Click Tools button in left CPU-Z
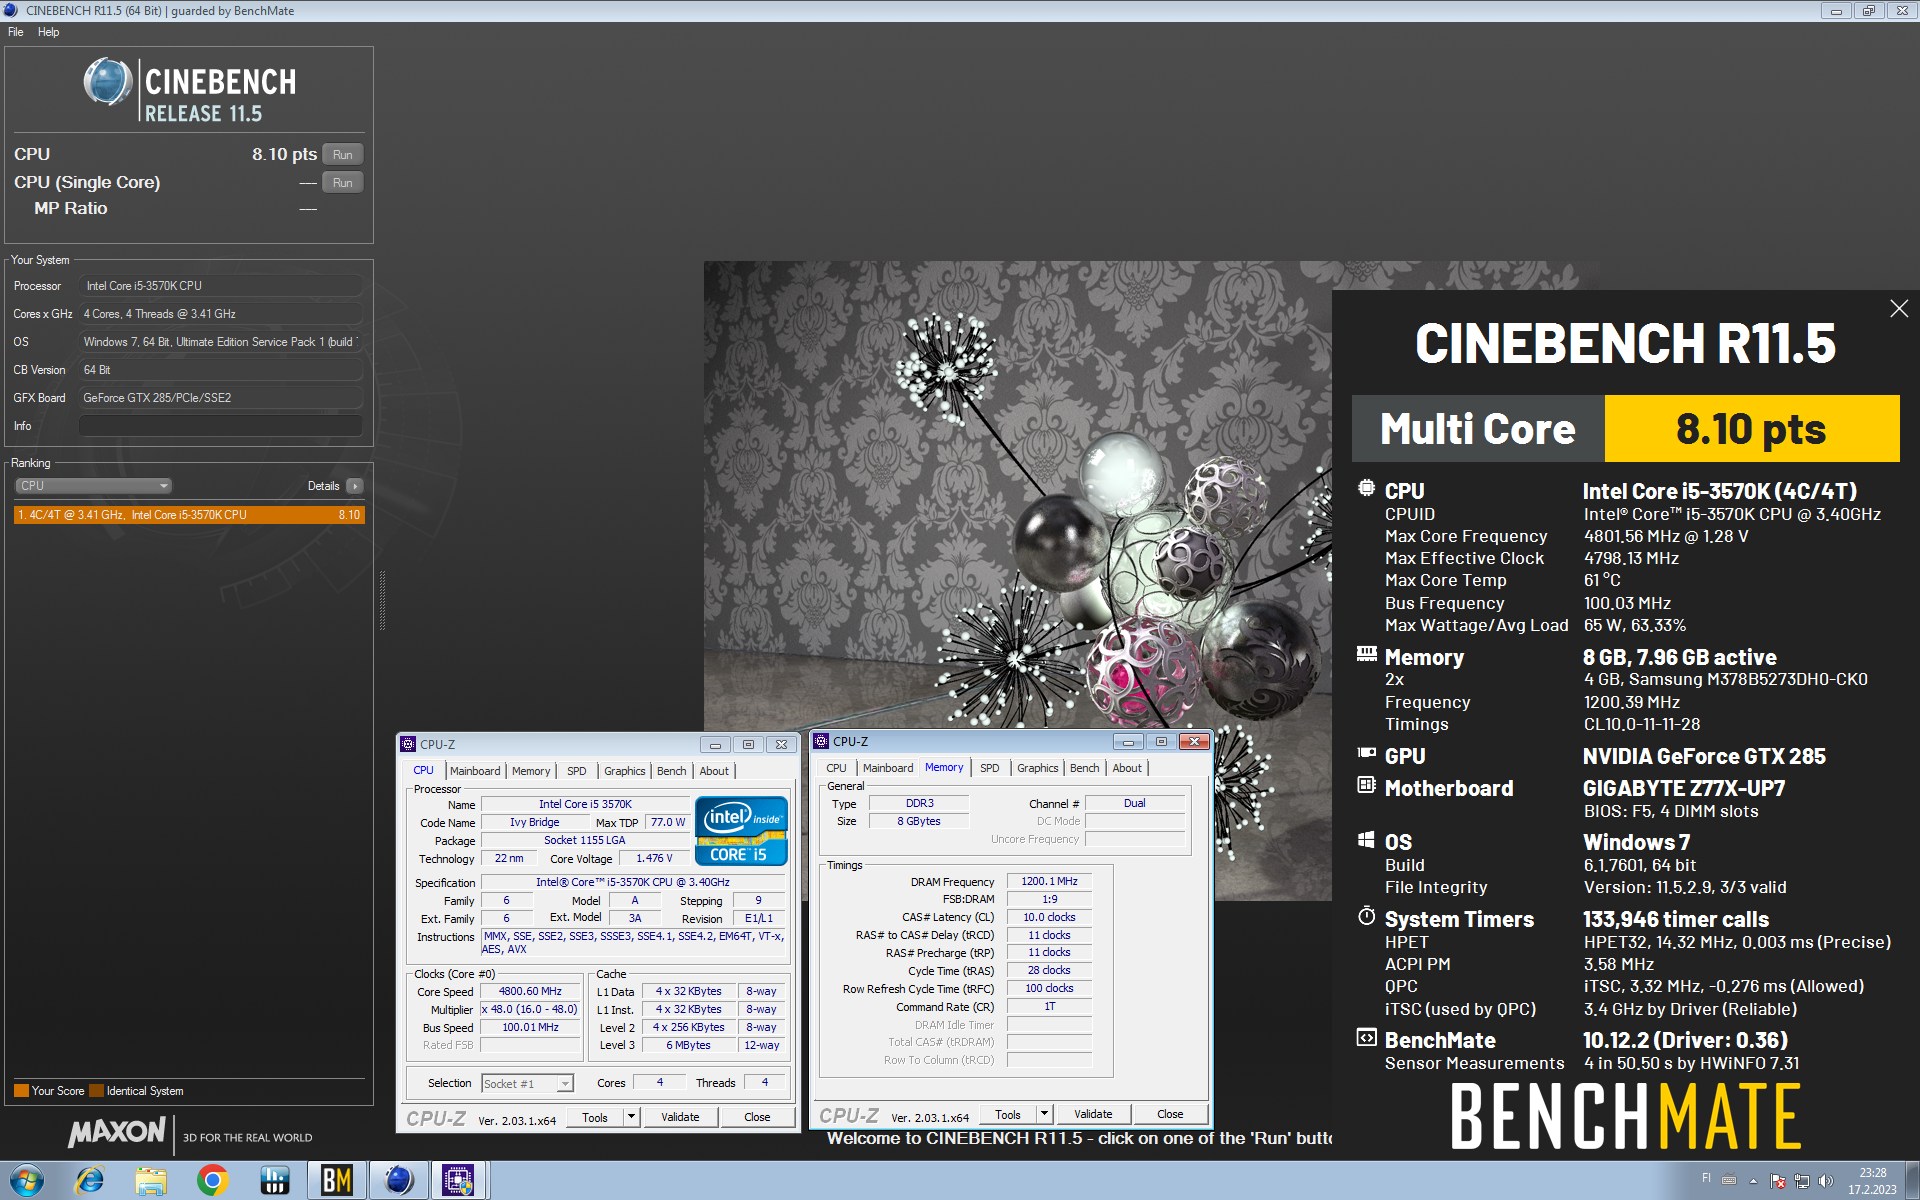Screen dimensions: 1920x1200 coord(595,1117)
